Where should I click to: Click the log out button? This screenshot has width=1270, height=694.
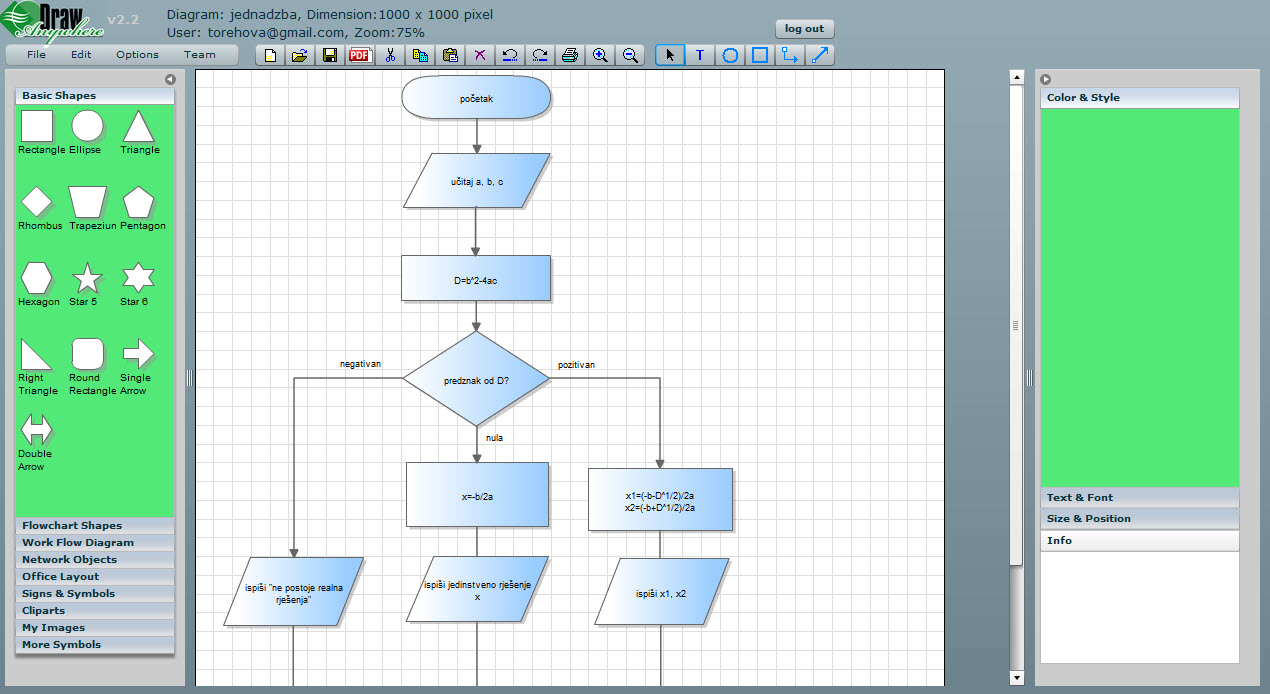pyautogui.click(x=804, y=28)
